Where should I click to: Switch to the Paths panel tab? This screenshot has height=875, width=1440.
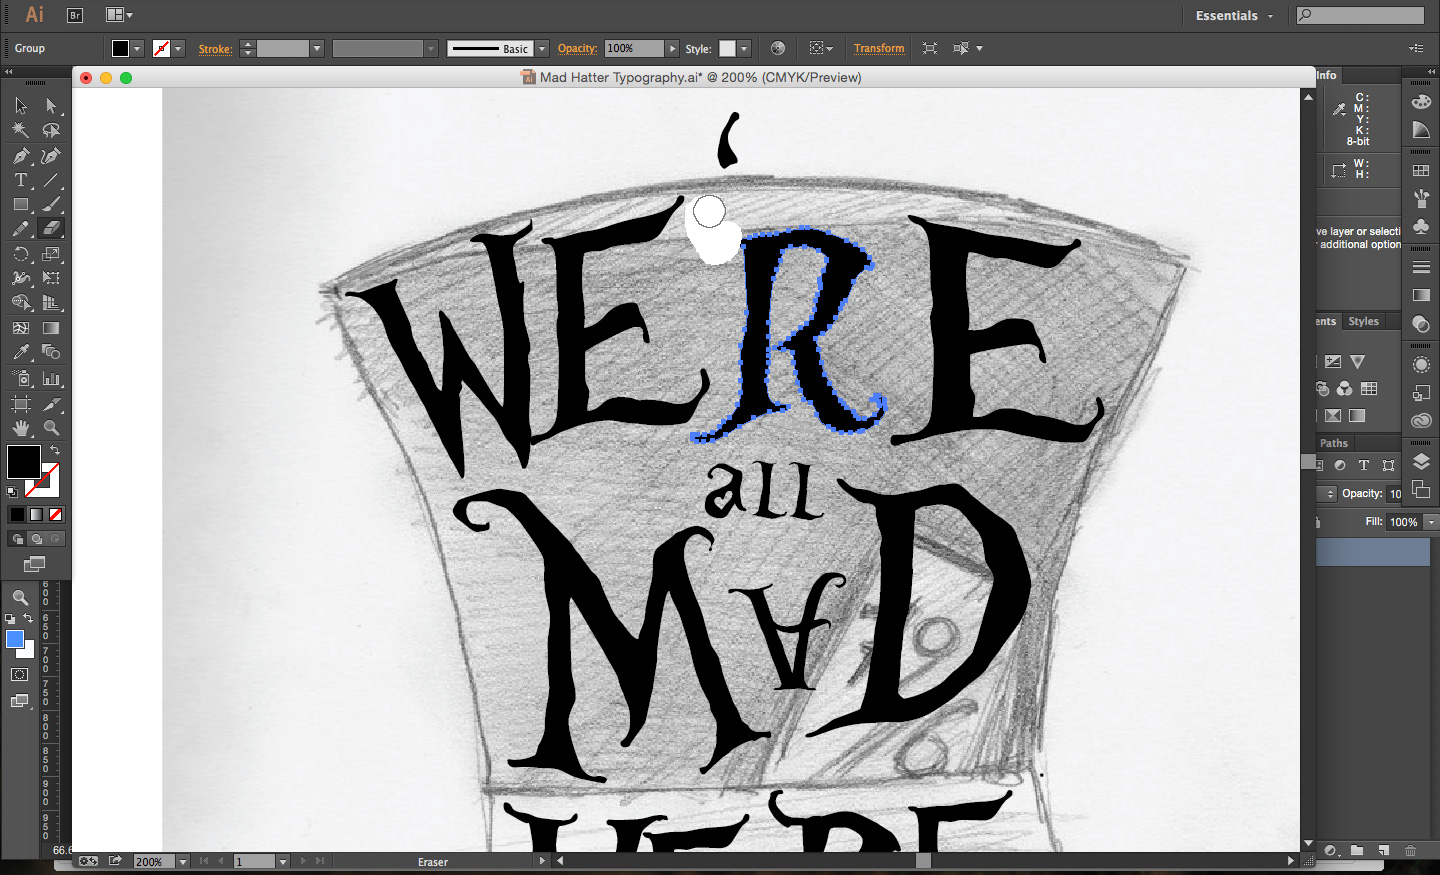coord(1334,443)
